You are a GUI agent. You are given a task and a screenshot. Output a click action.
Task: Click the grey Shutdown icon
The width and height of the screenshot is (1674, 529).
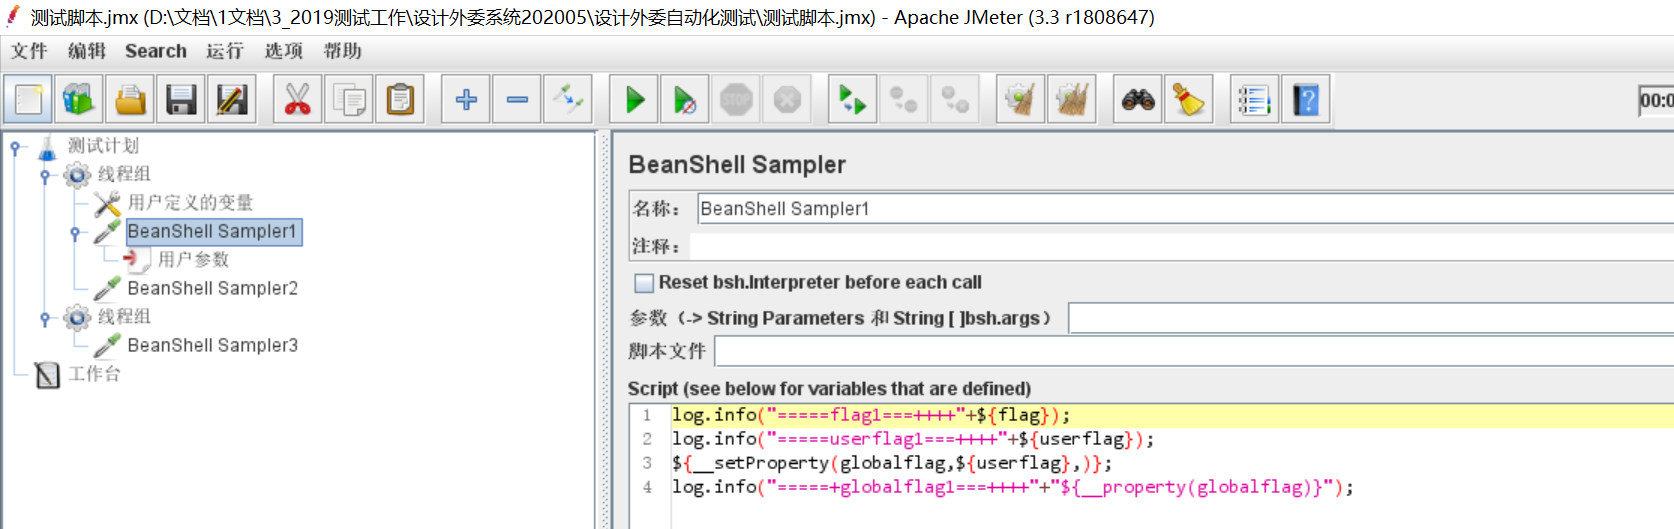[787, 99]
